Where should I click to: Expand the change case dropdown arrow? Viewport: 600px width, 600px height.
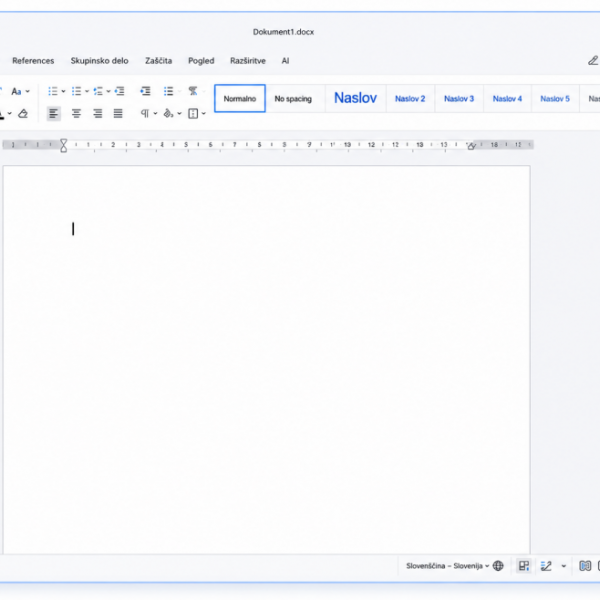click(28, 91)
